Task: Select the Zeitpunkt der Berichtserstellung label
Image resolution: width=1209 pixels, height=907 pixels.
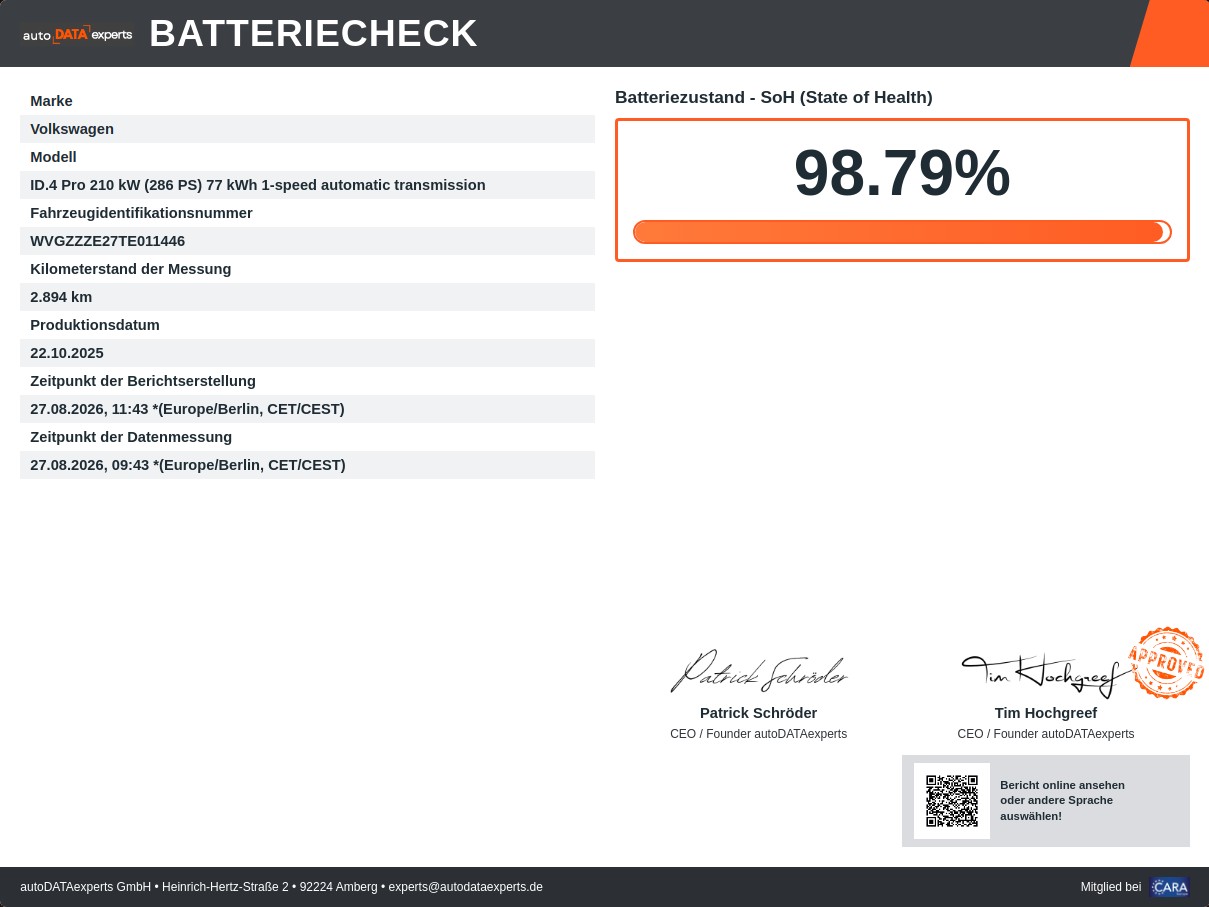Action: 143,381
